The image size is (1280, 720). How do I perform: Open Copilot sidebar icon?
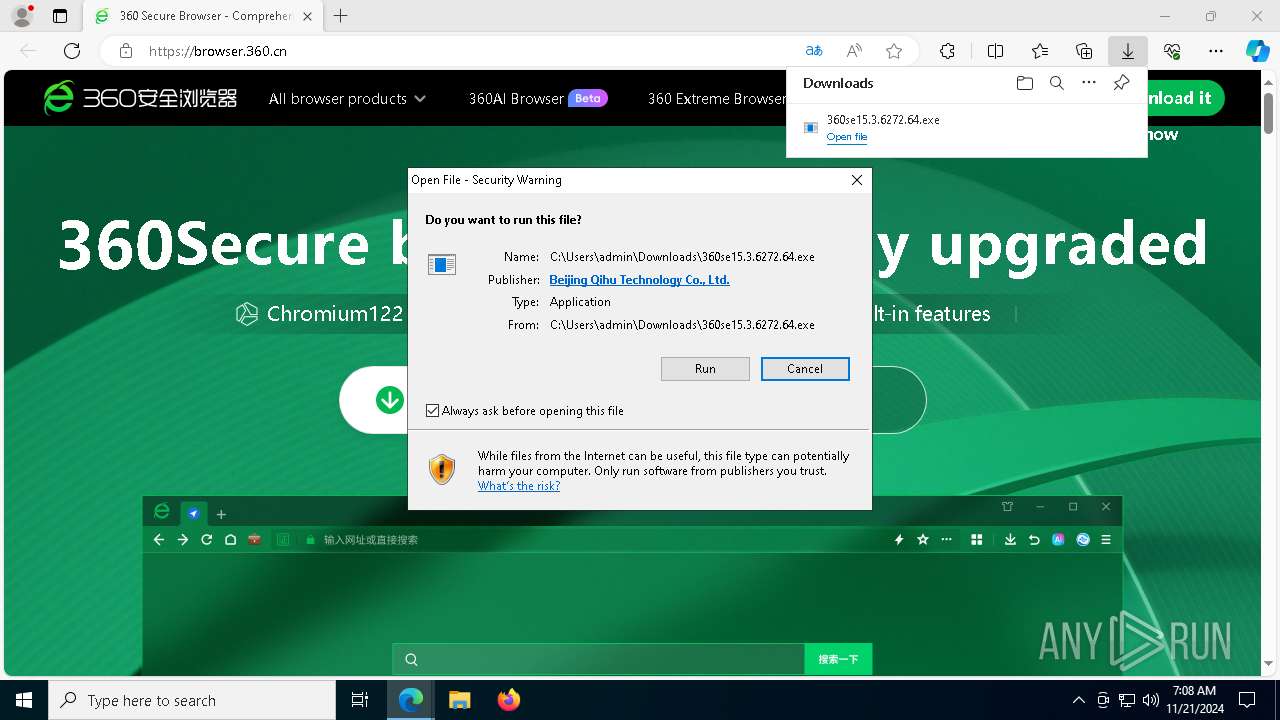pyautogui.click(x=1258, y=51)
